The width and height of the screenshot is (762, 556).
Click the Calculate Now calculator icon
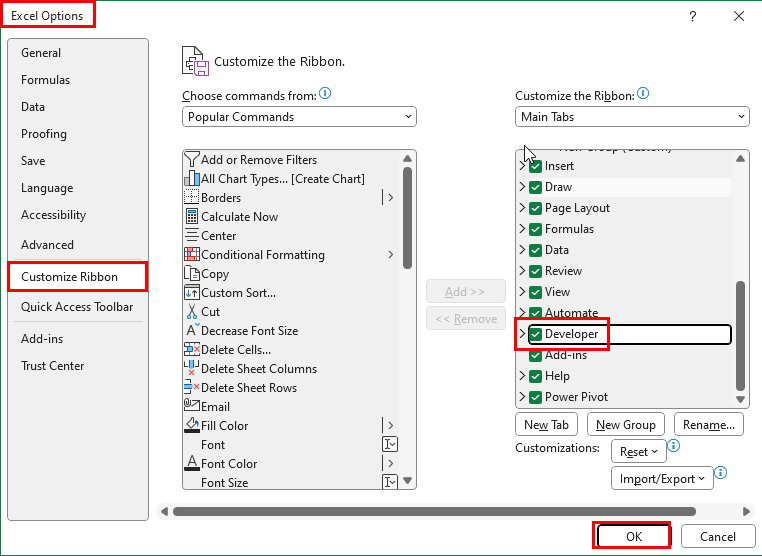[192, 216]
